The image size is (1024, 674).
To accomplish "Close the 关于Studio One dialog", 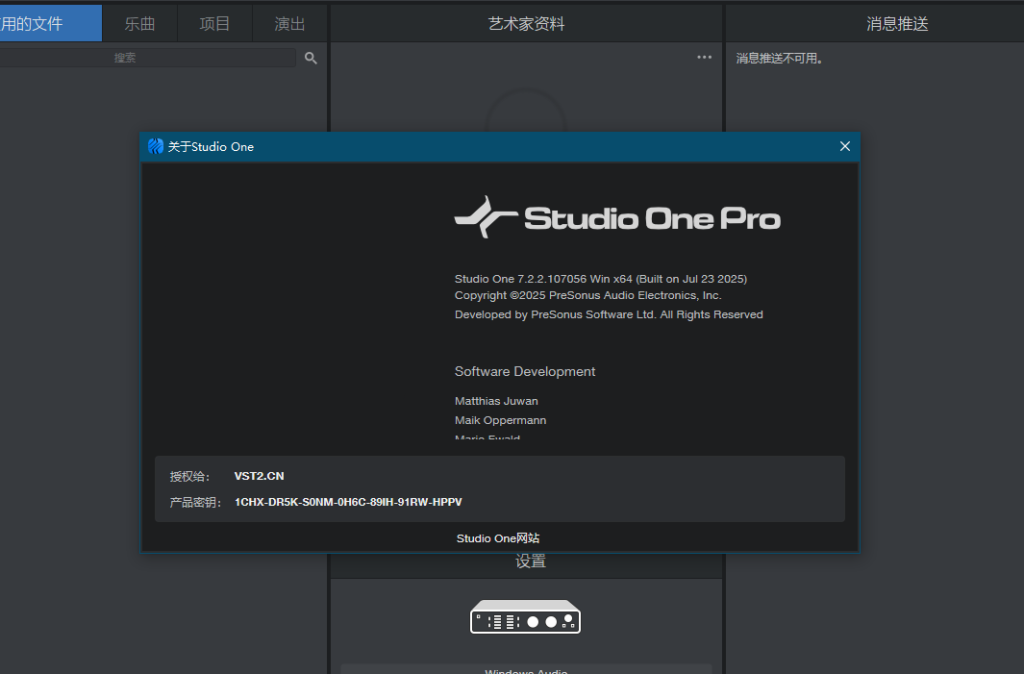I will (845, 146).
